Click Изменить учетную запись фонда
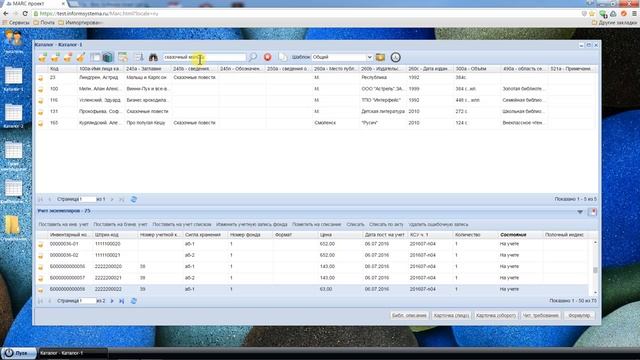The width and height of the screenshot is (640, 360). tap(251, 224)
